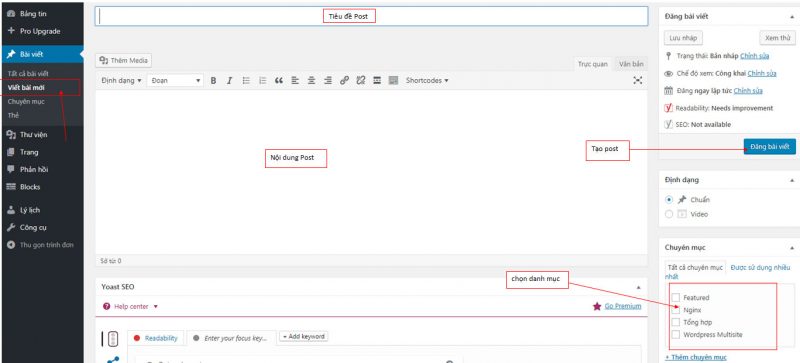The width and height of the screenshot is (800, 363).
Task: Align text right
Action: [328, 80]
